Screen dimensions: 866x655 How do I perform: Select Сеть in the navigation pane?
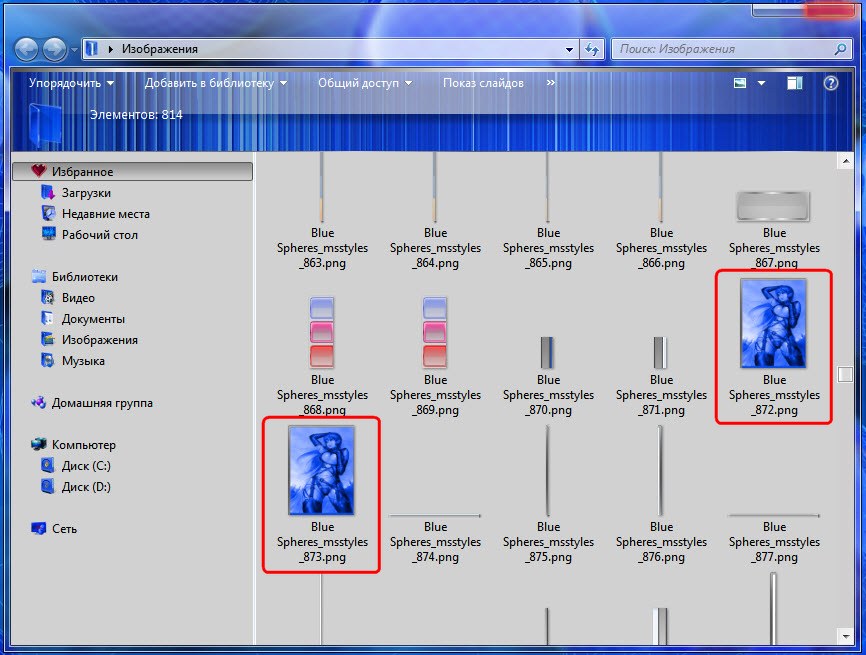(x=64, y=529)
